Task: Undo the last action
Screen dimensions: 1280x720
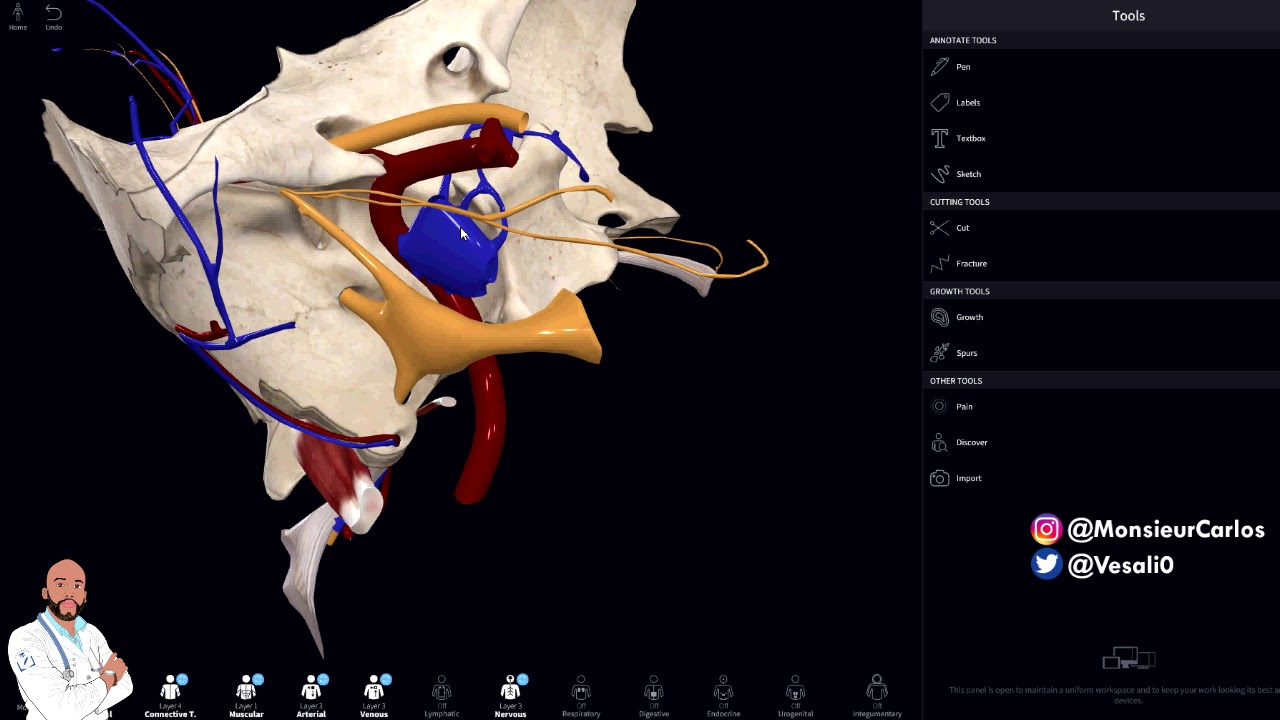Action: click(53, 17)
